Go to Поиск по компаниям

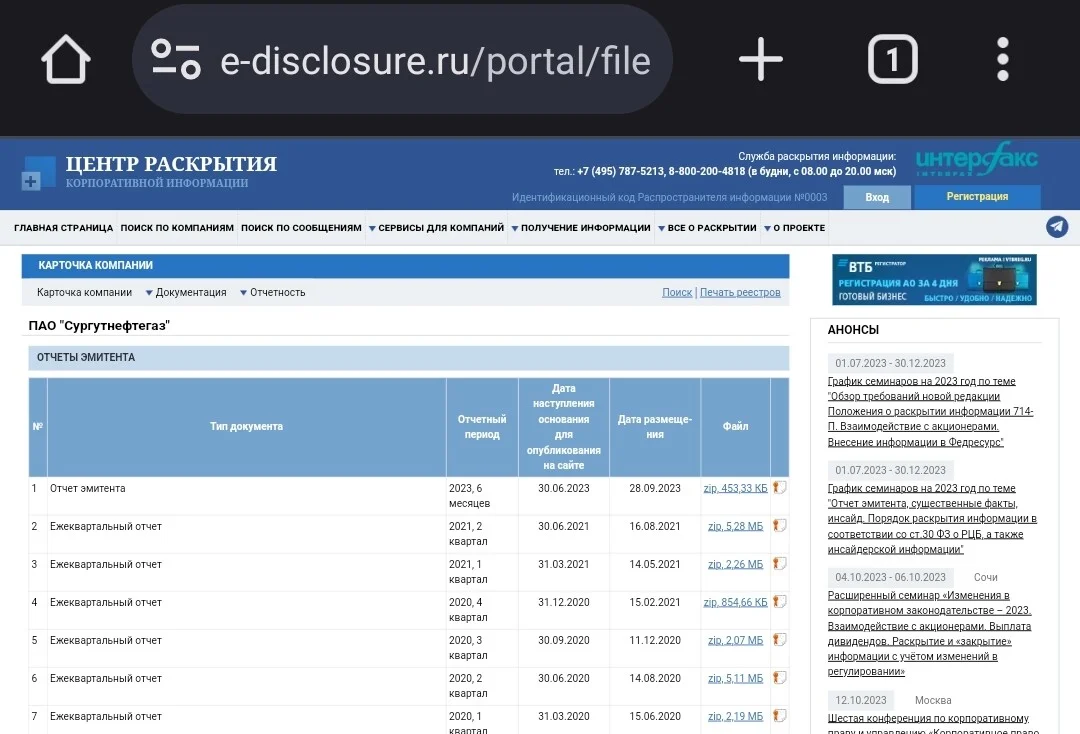pos(177,228)
